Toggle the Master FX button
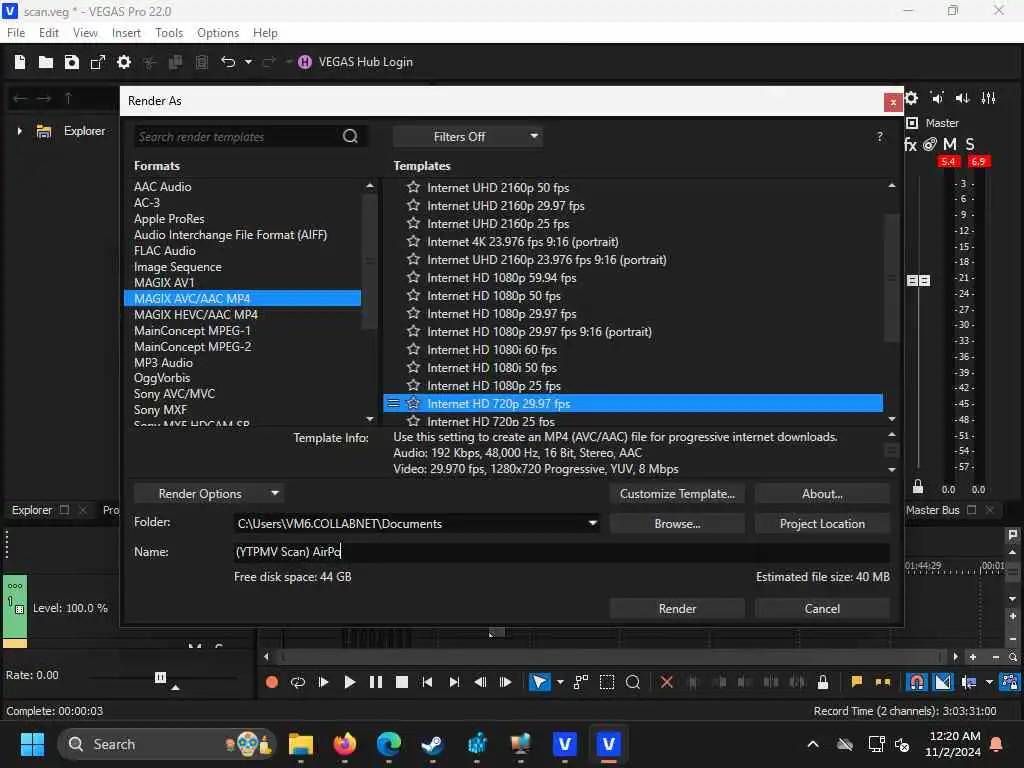Image resolution: width=1024 pixels, height=768 pixels. point(910,144)
